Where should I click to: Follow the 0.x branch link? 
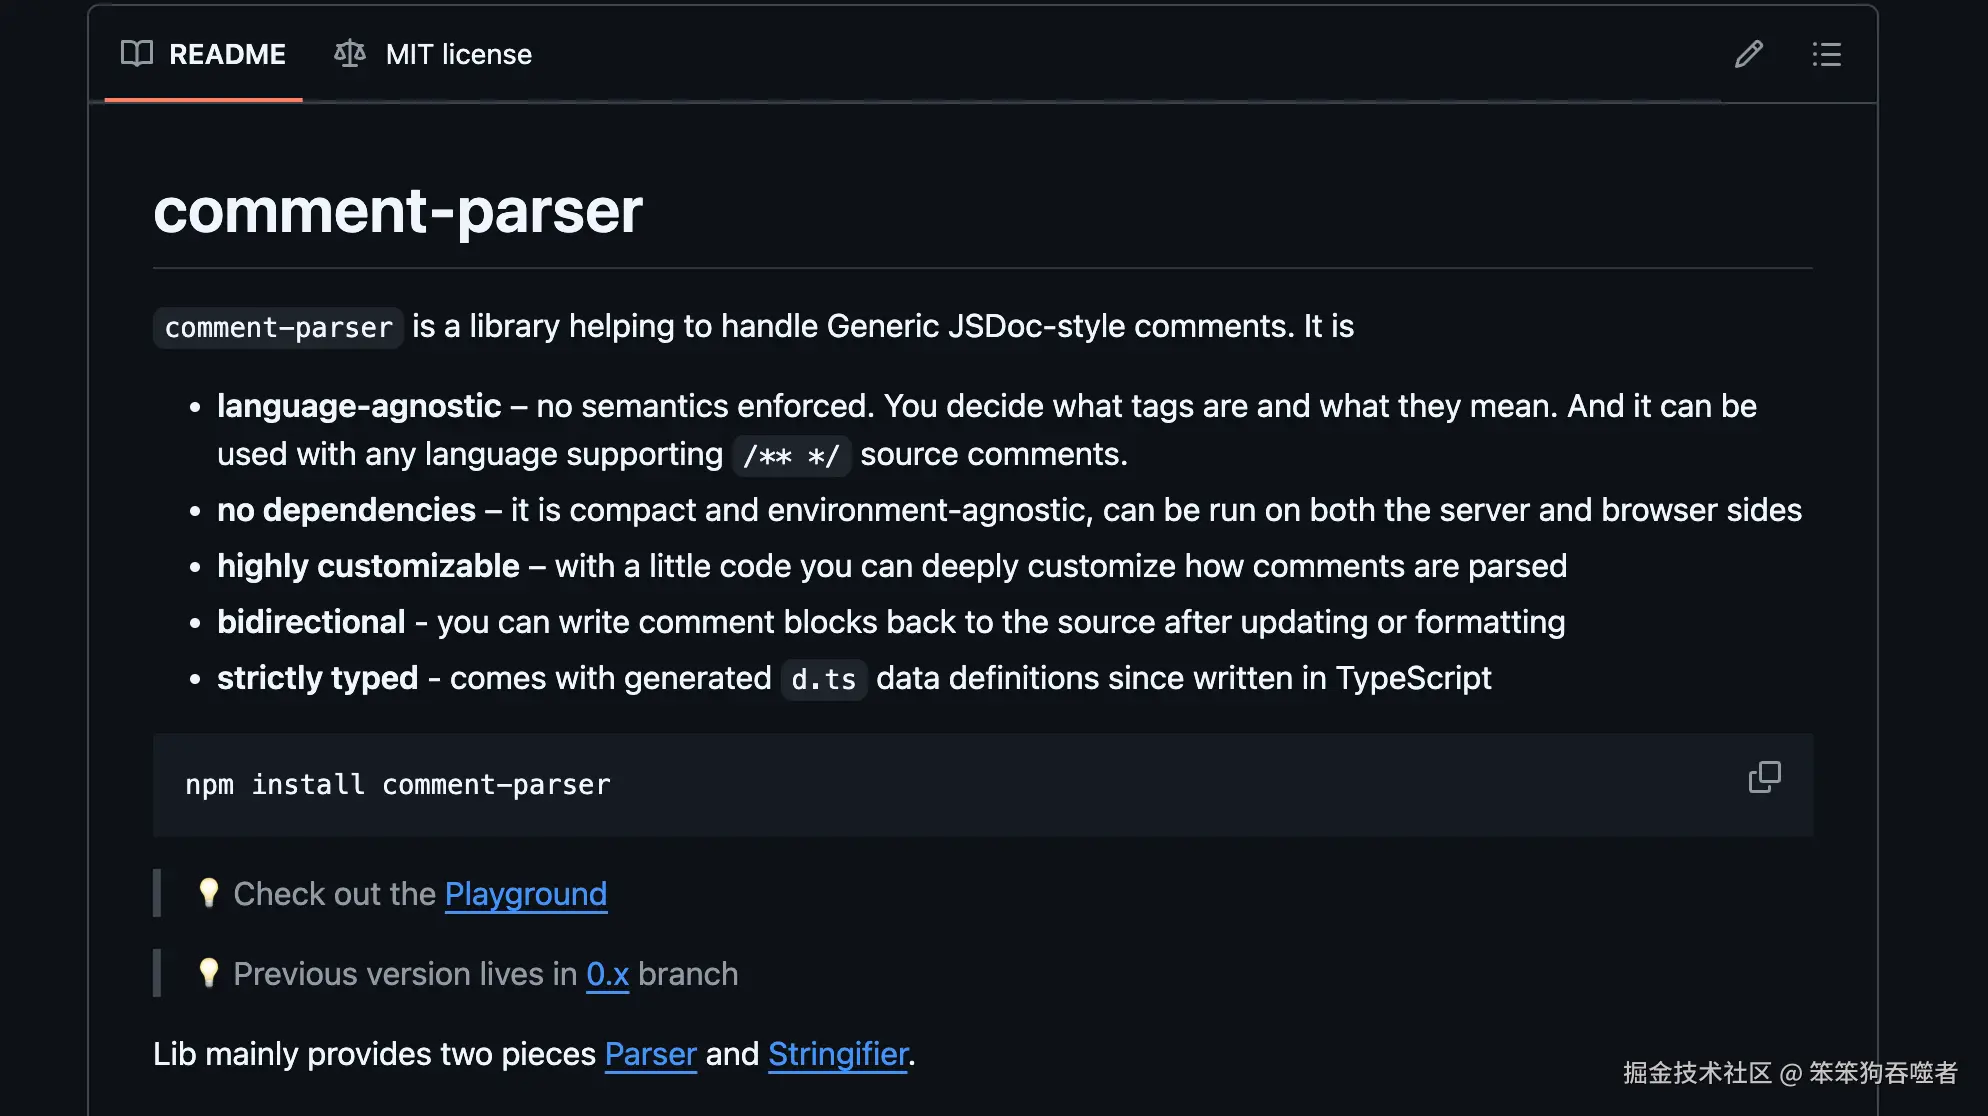(x=607, y=974)
